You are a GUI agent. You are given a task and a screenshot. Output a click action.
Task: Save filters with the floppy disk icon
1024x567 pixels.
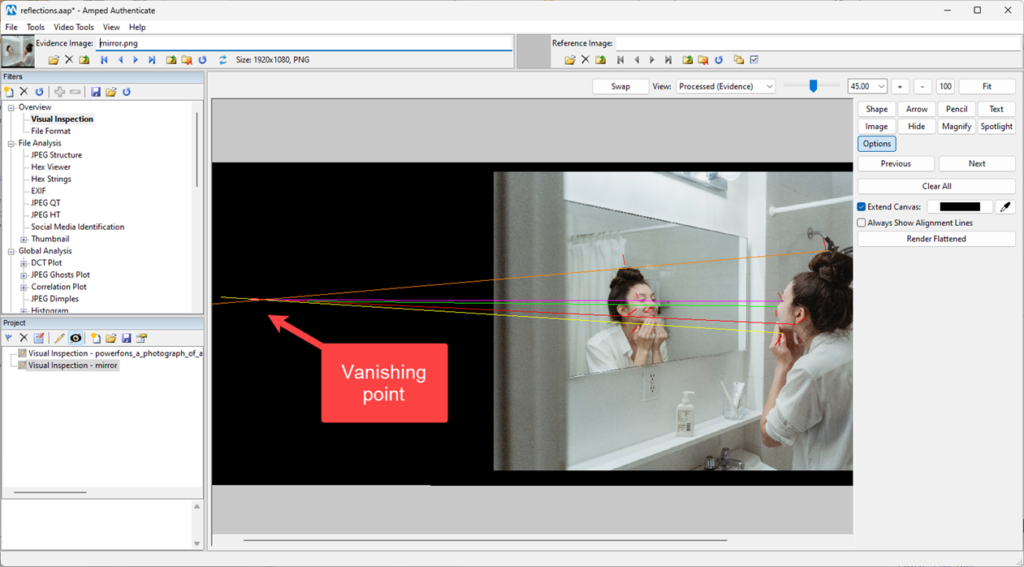(95, 92)
